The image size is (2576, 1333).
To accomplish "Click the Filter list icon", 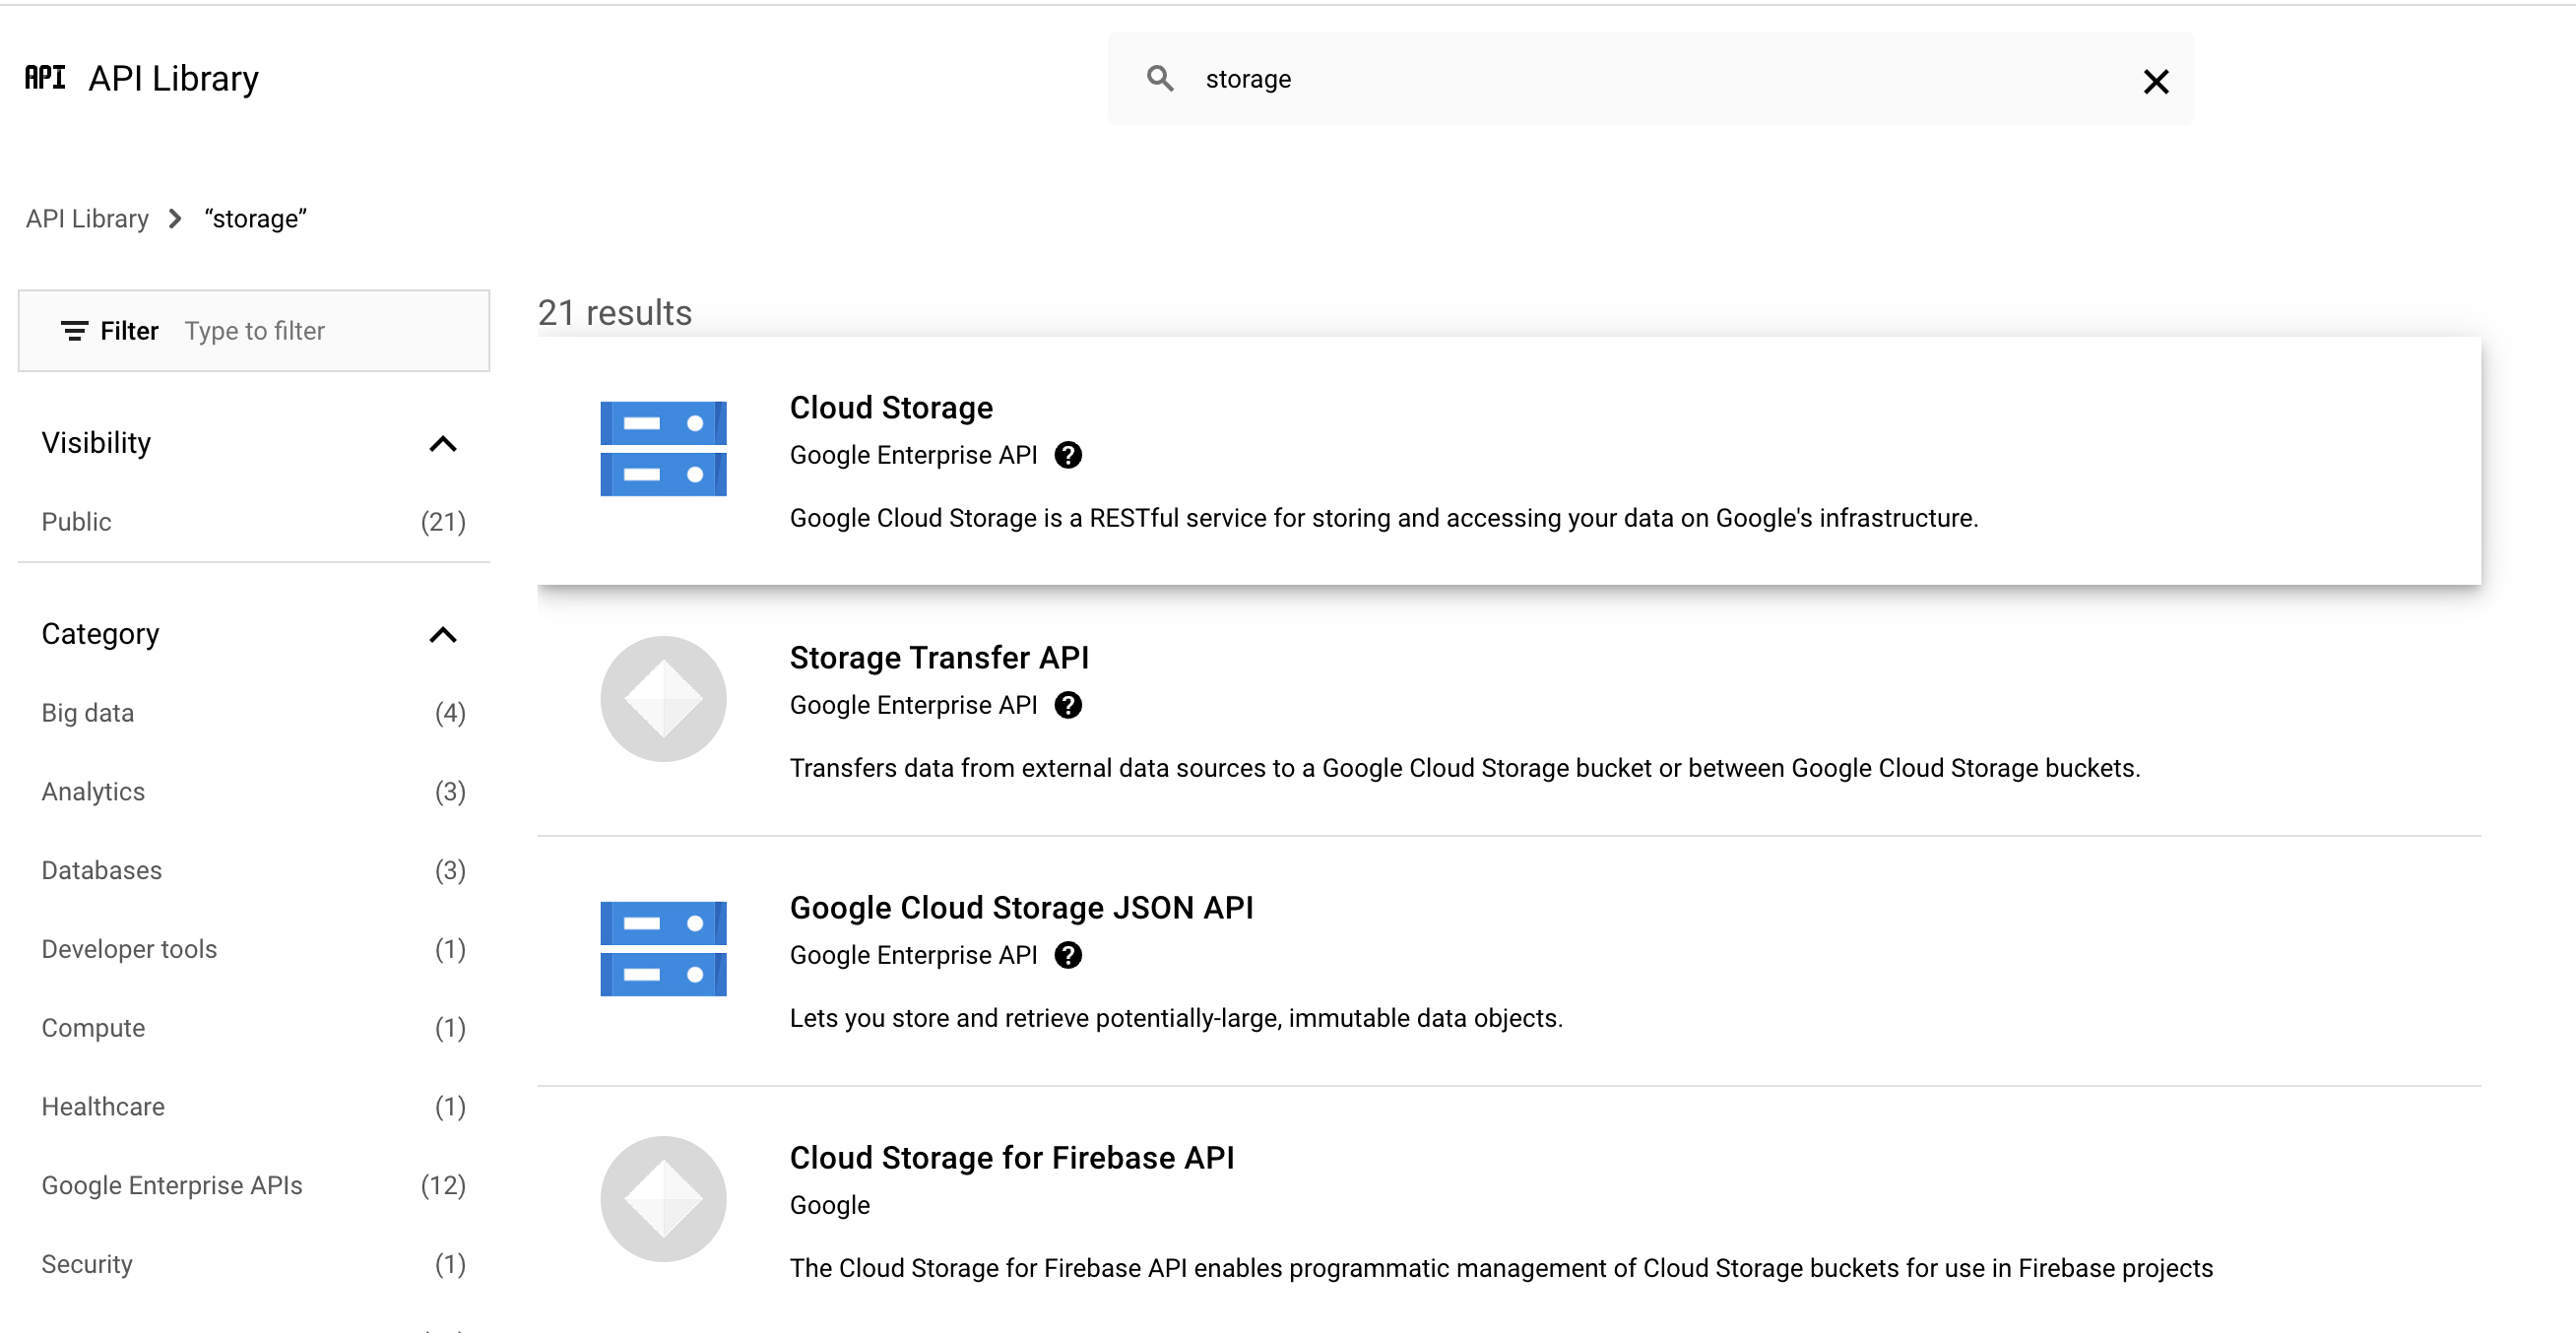I will tap(74, 331).
